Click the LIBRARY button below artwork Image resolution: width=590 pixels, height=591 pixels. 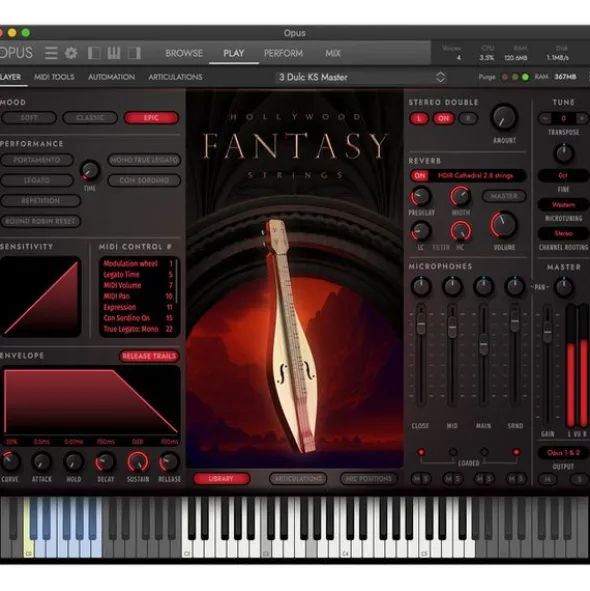[221, 479]
